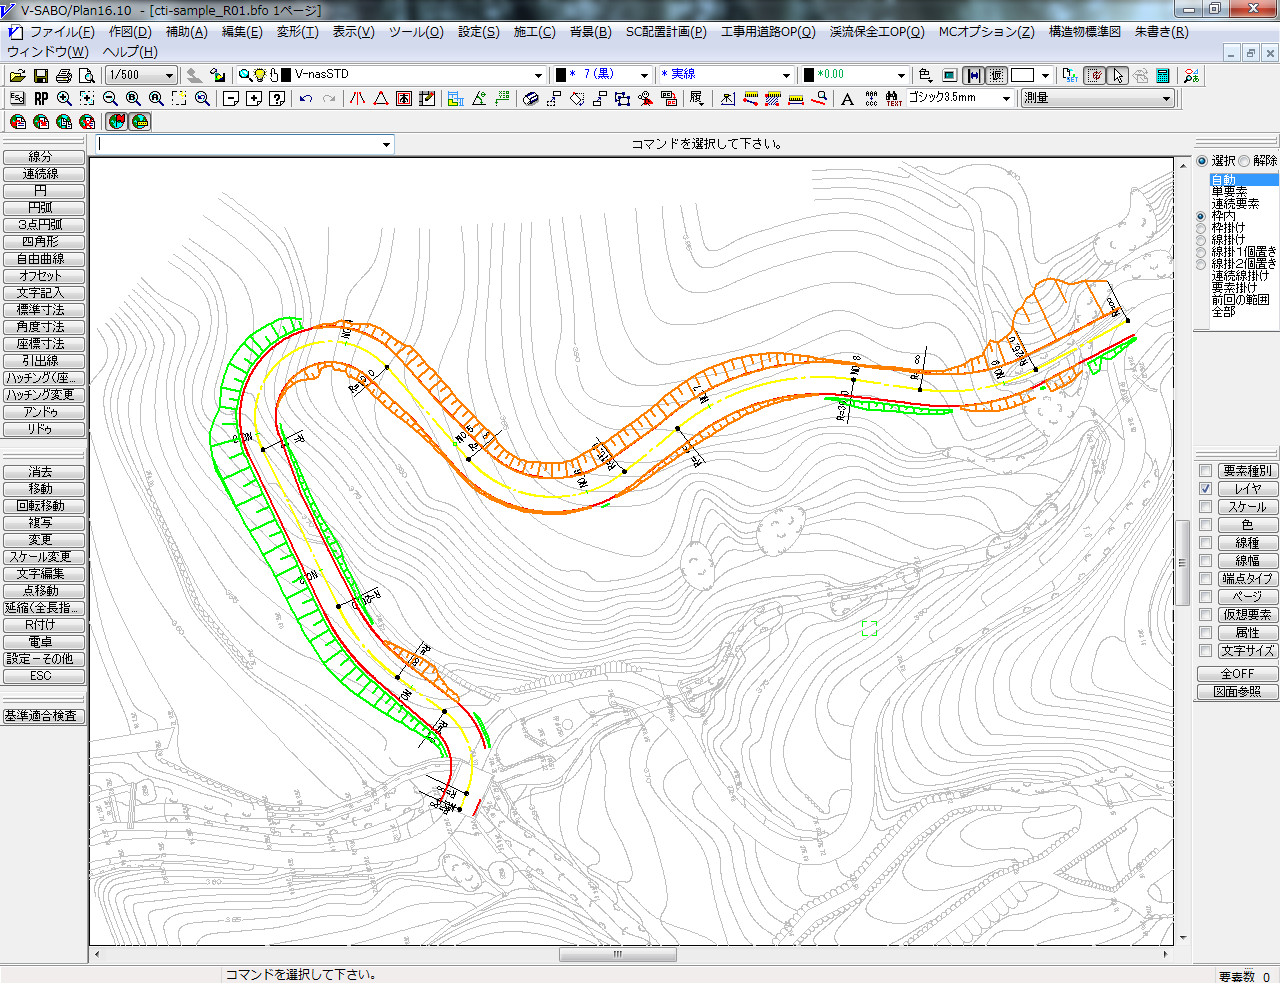
Task: Tick the 文字サイズ checkbox
Action: (x=1206, y=650)
